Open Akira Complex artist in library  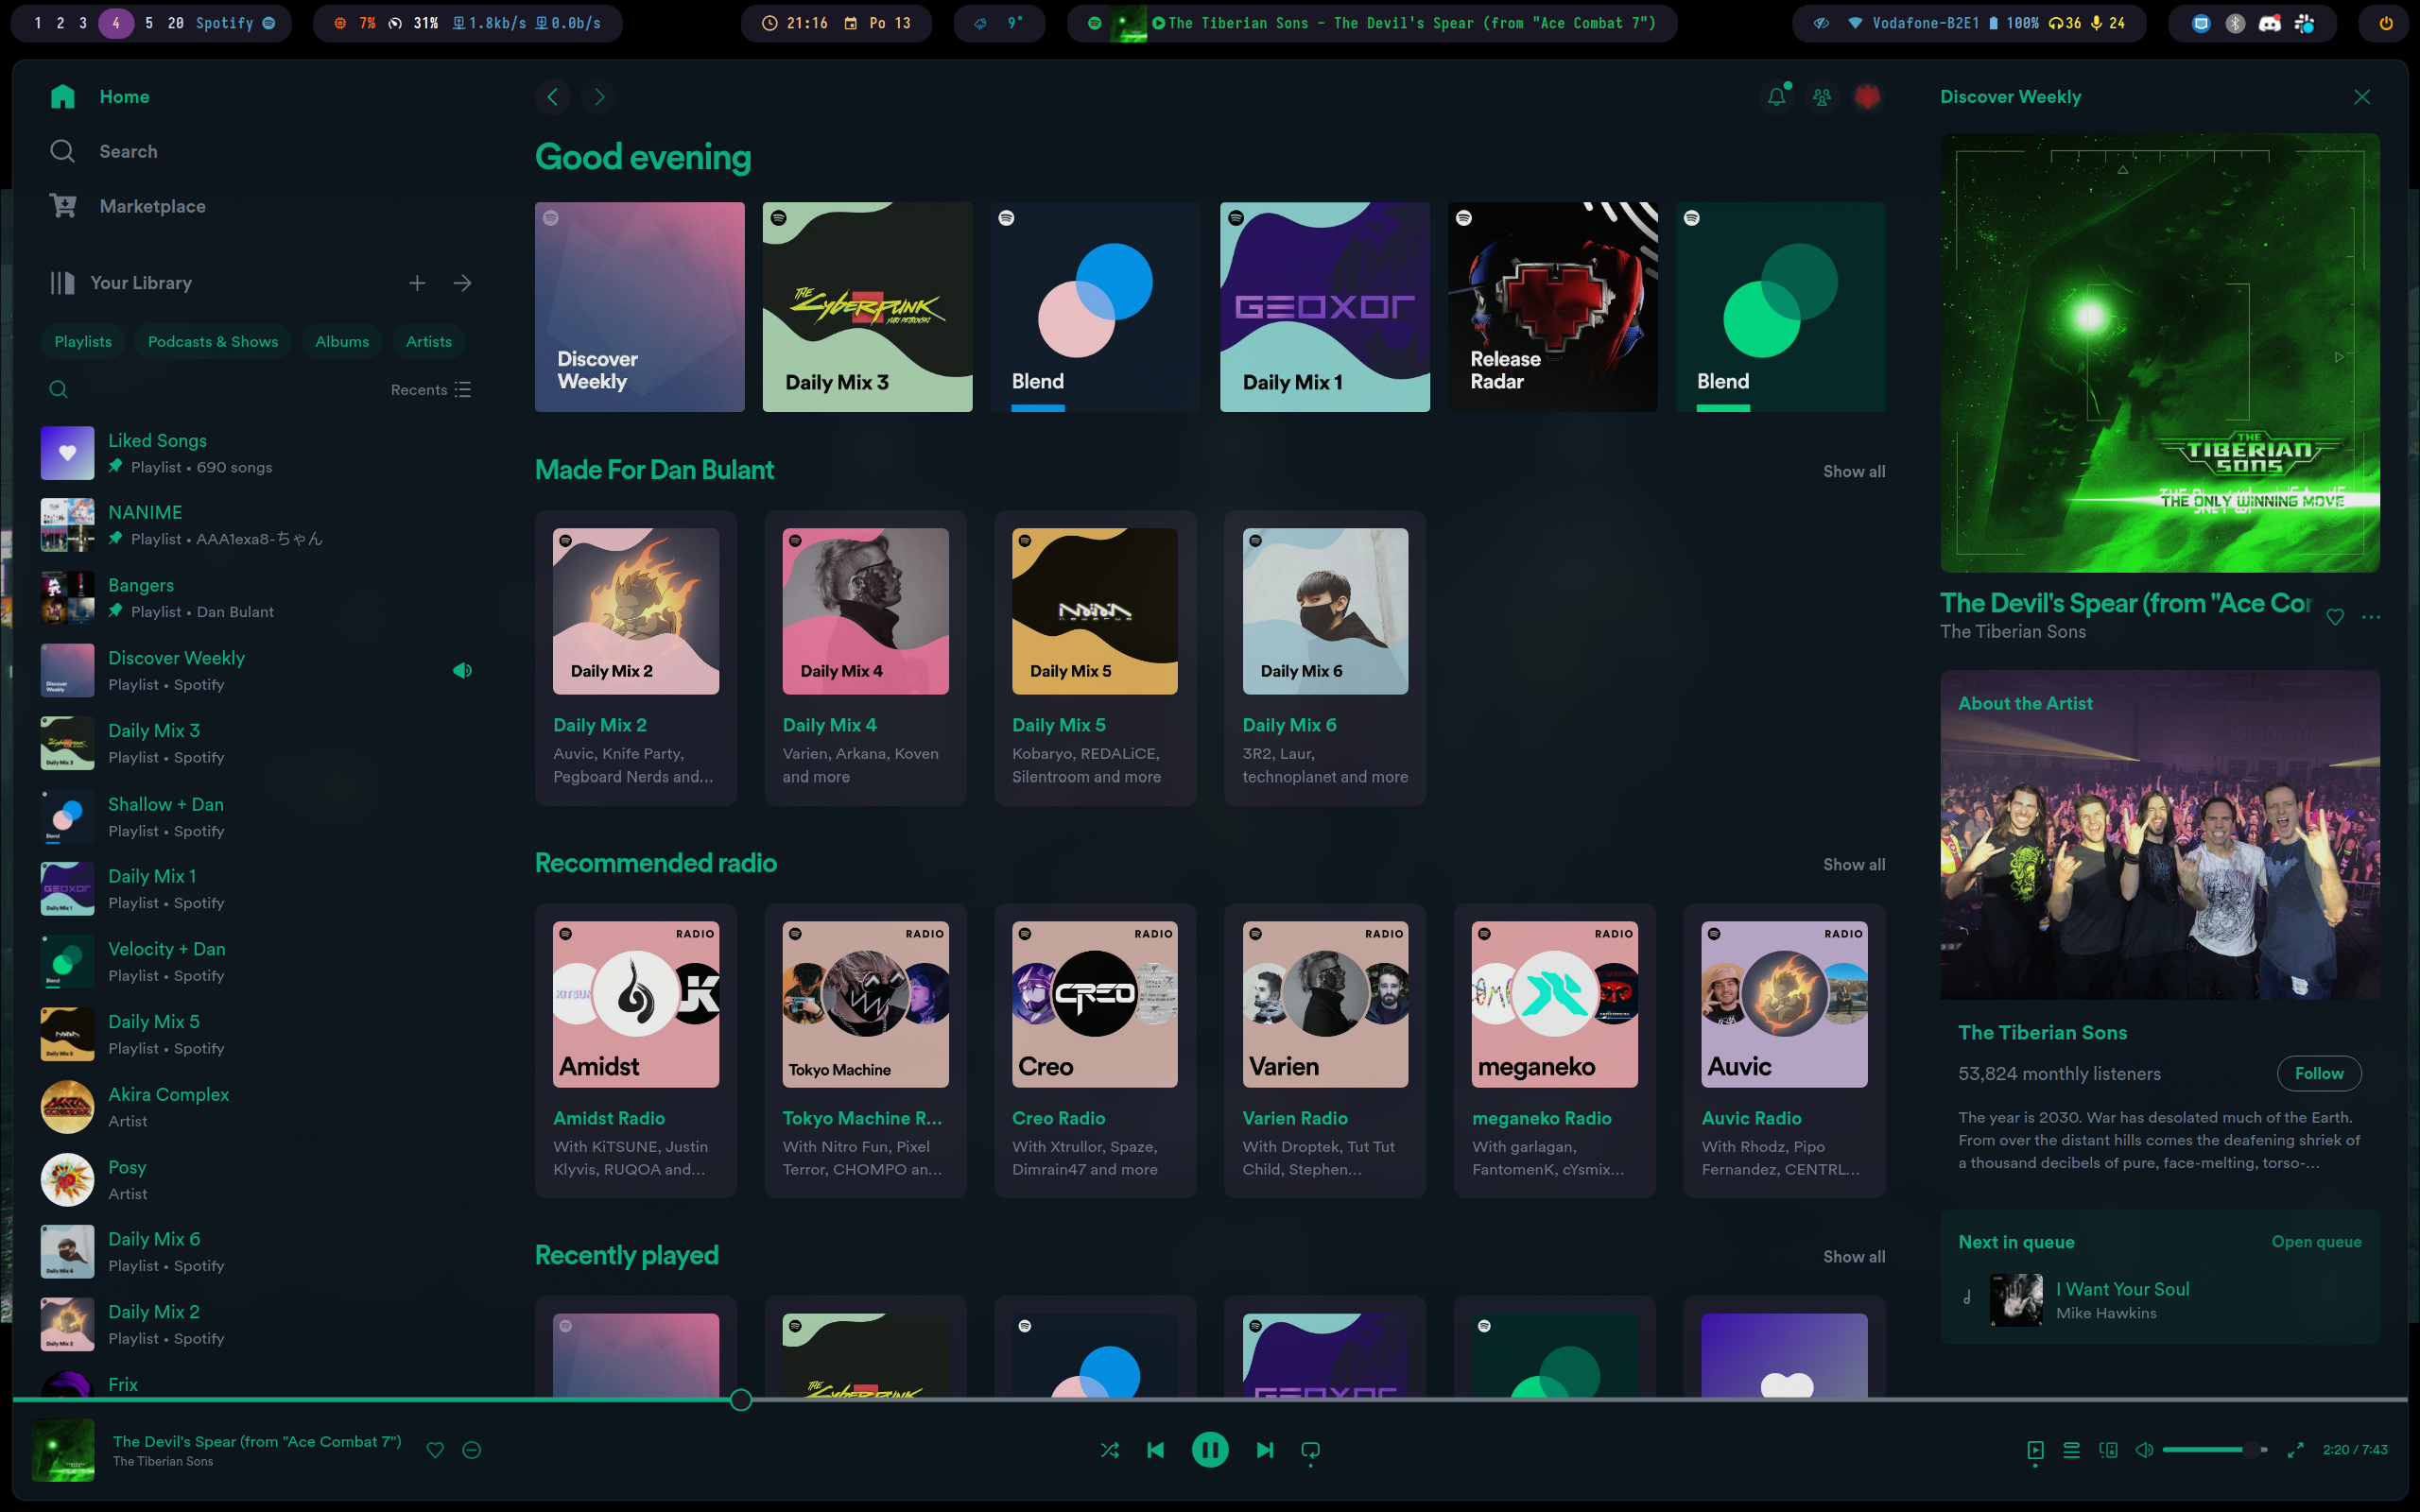(x=258, y=1107)
